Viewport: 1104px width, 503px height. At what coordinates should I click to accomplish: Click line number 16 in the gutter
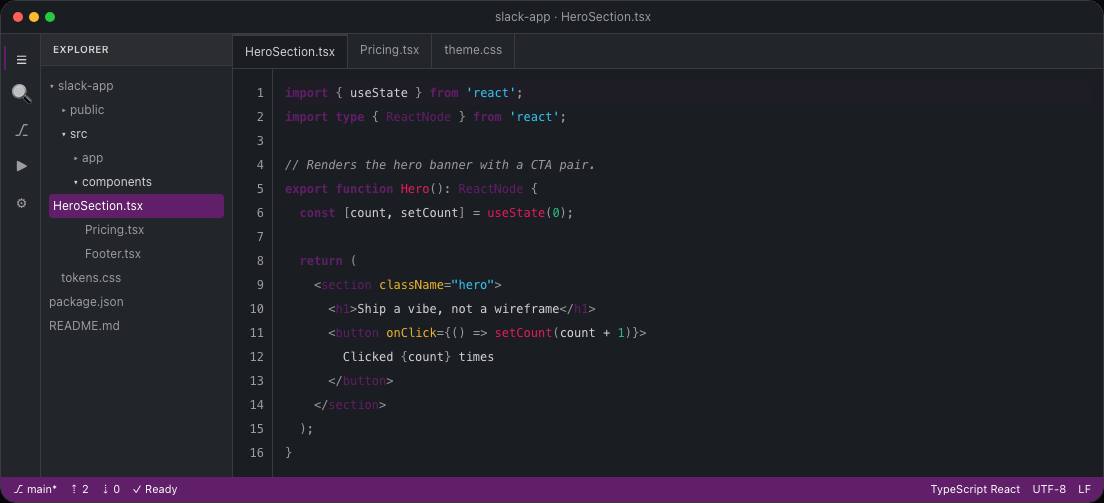(x=257, y=452)
